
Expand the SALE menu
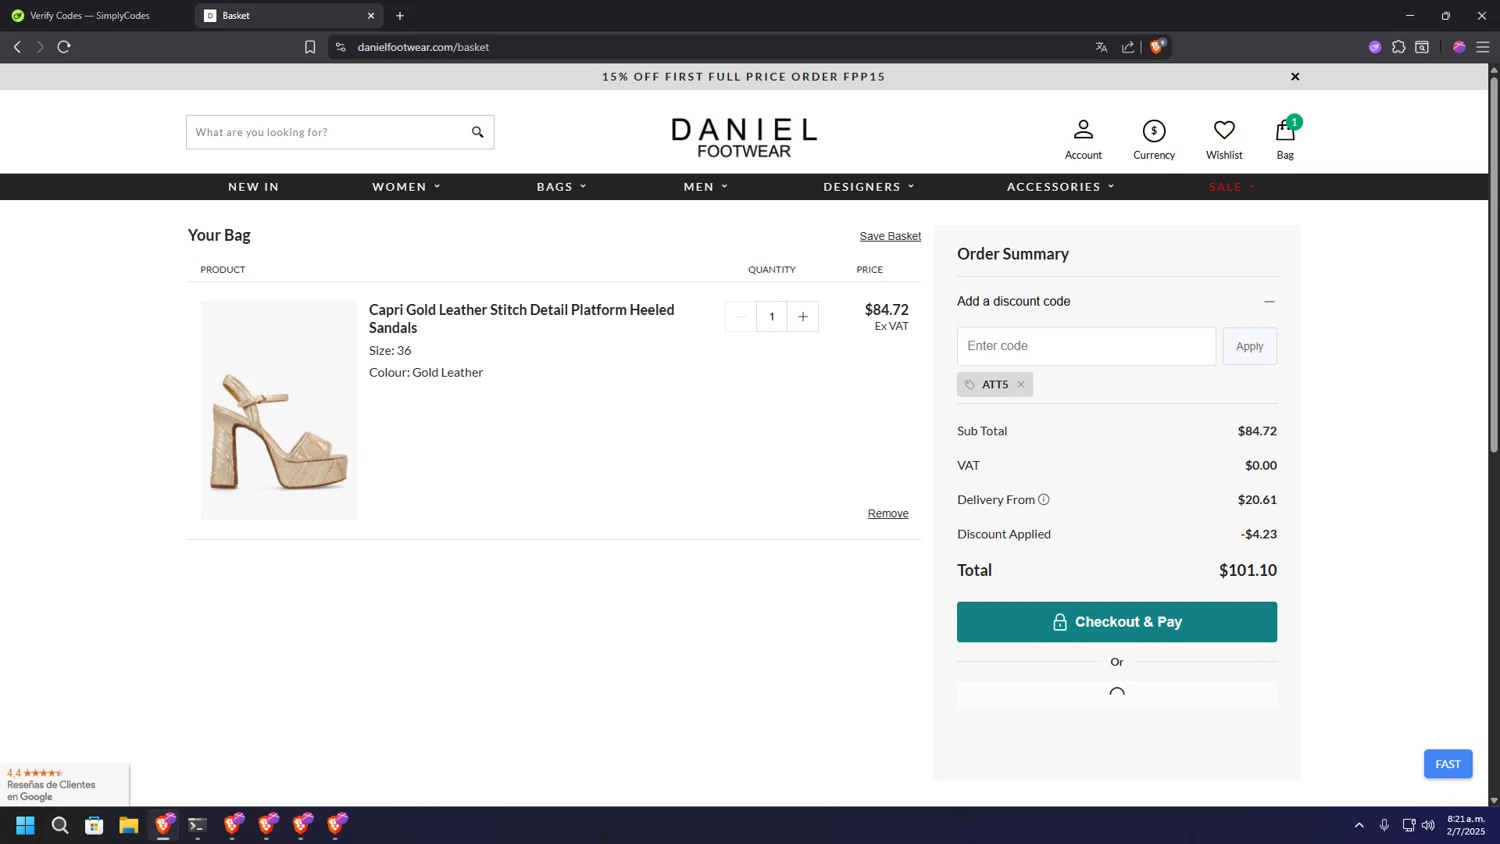pyautogui.click(x=1232, y=187)
